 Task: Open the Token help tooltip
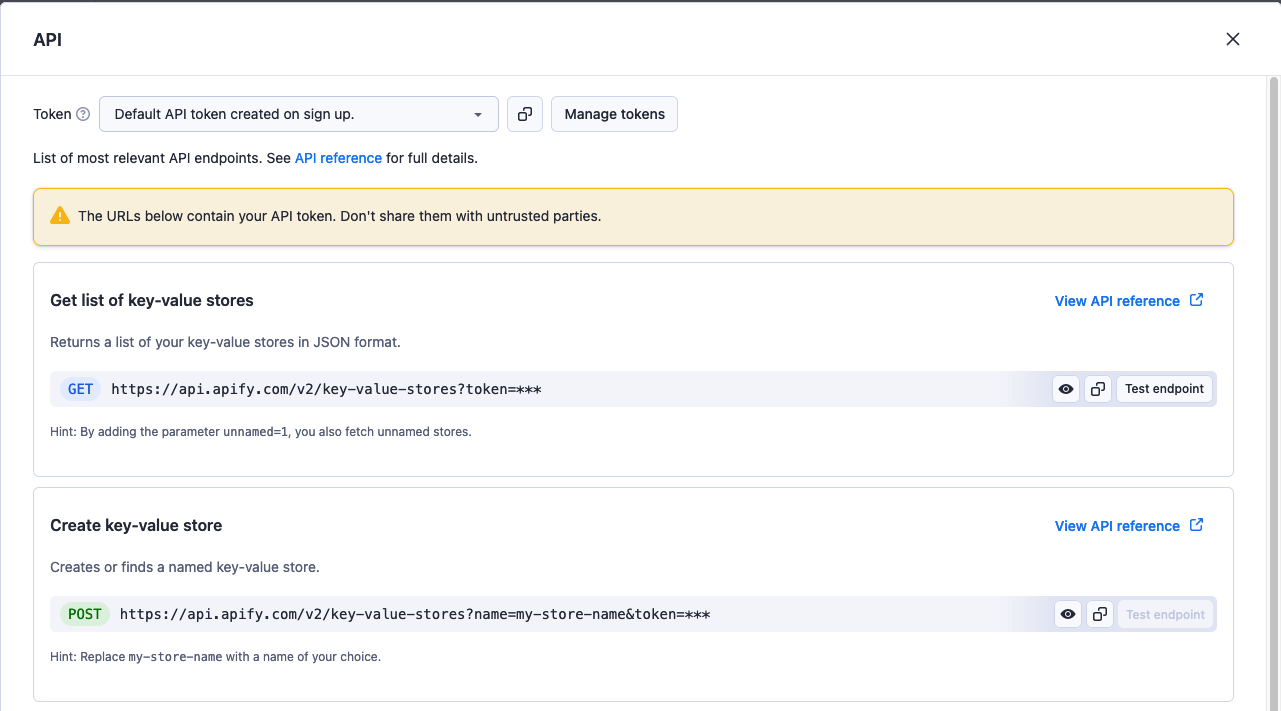(x=84, y=114)
